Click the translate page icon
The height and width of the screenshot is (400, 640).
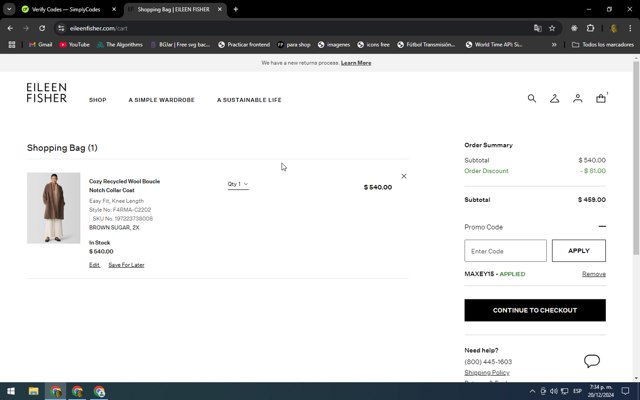point(538,28)
